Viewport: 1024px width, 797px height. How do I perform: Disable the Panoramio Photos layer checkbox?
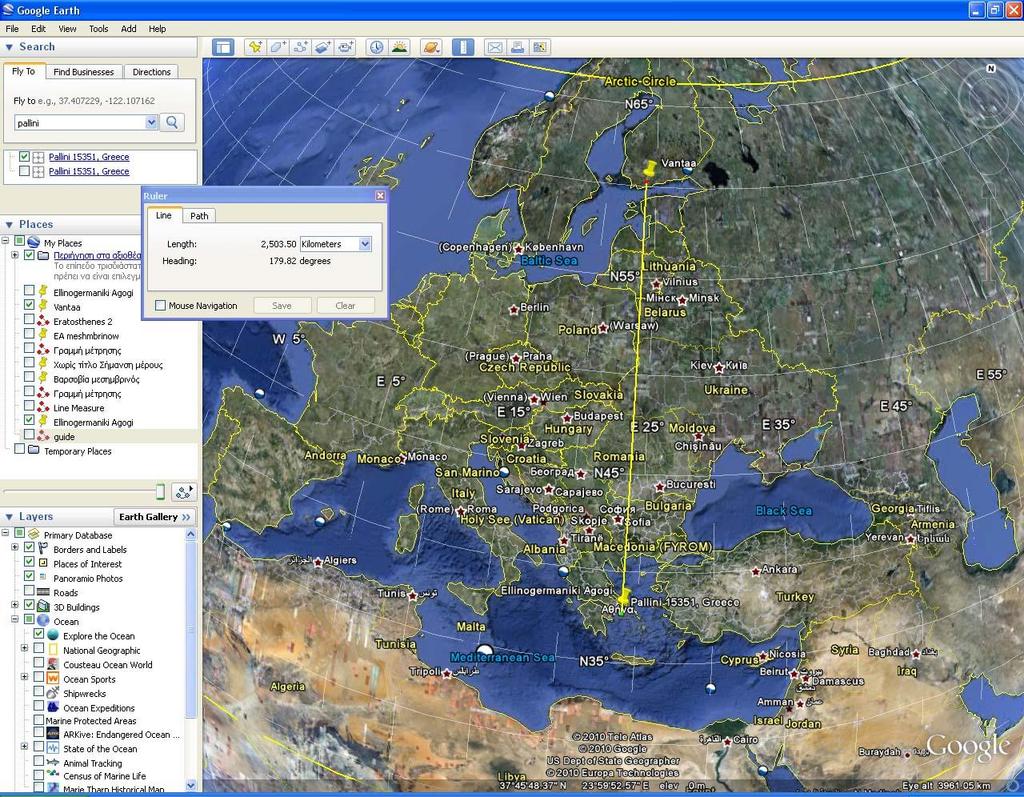29,576
